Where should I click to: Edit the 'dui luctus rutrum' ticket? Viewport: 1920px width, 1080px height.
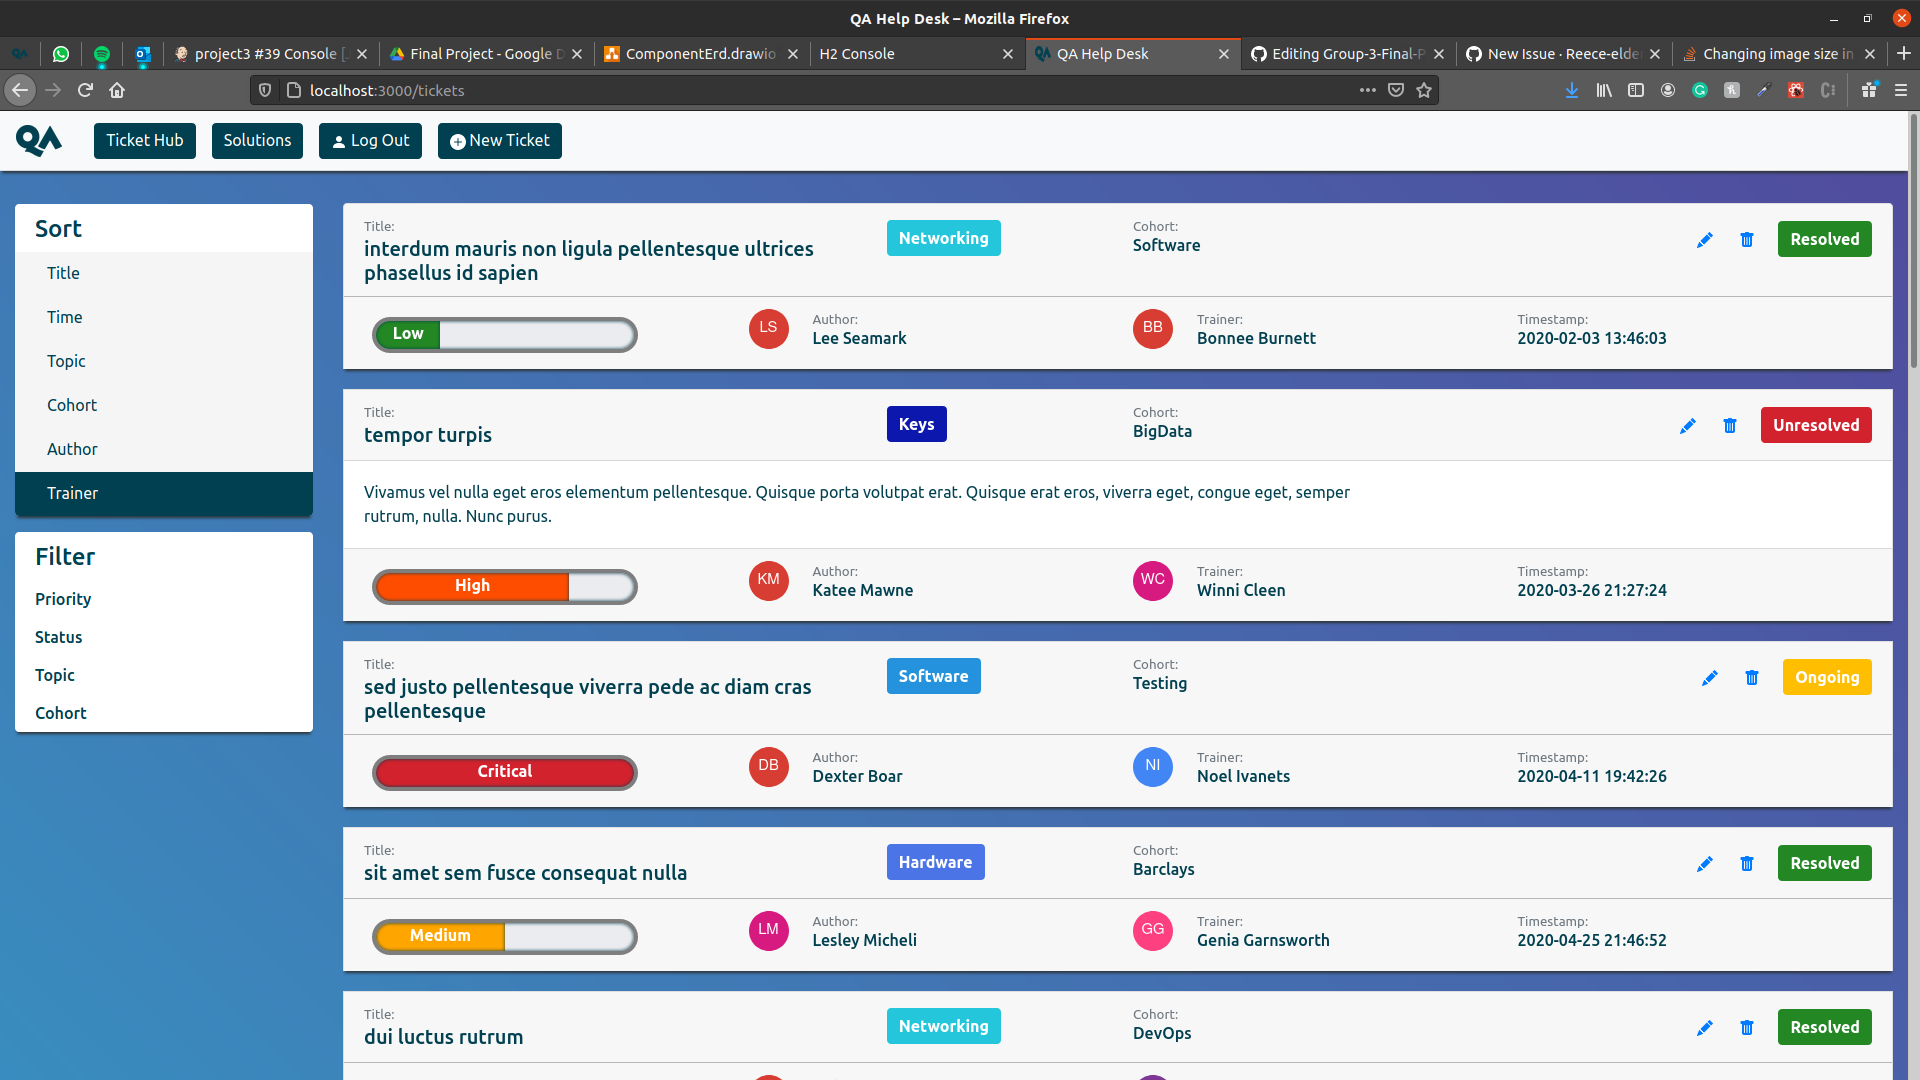[1705, 1028]
